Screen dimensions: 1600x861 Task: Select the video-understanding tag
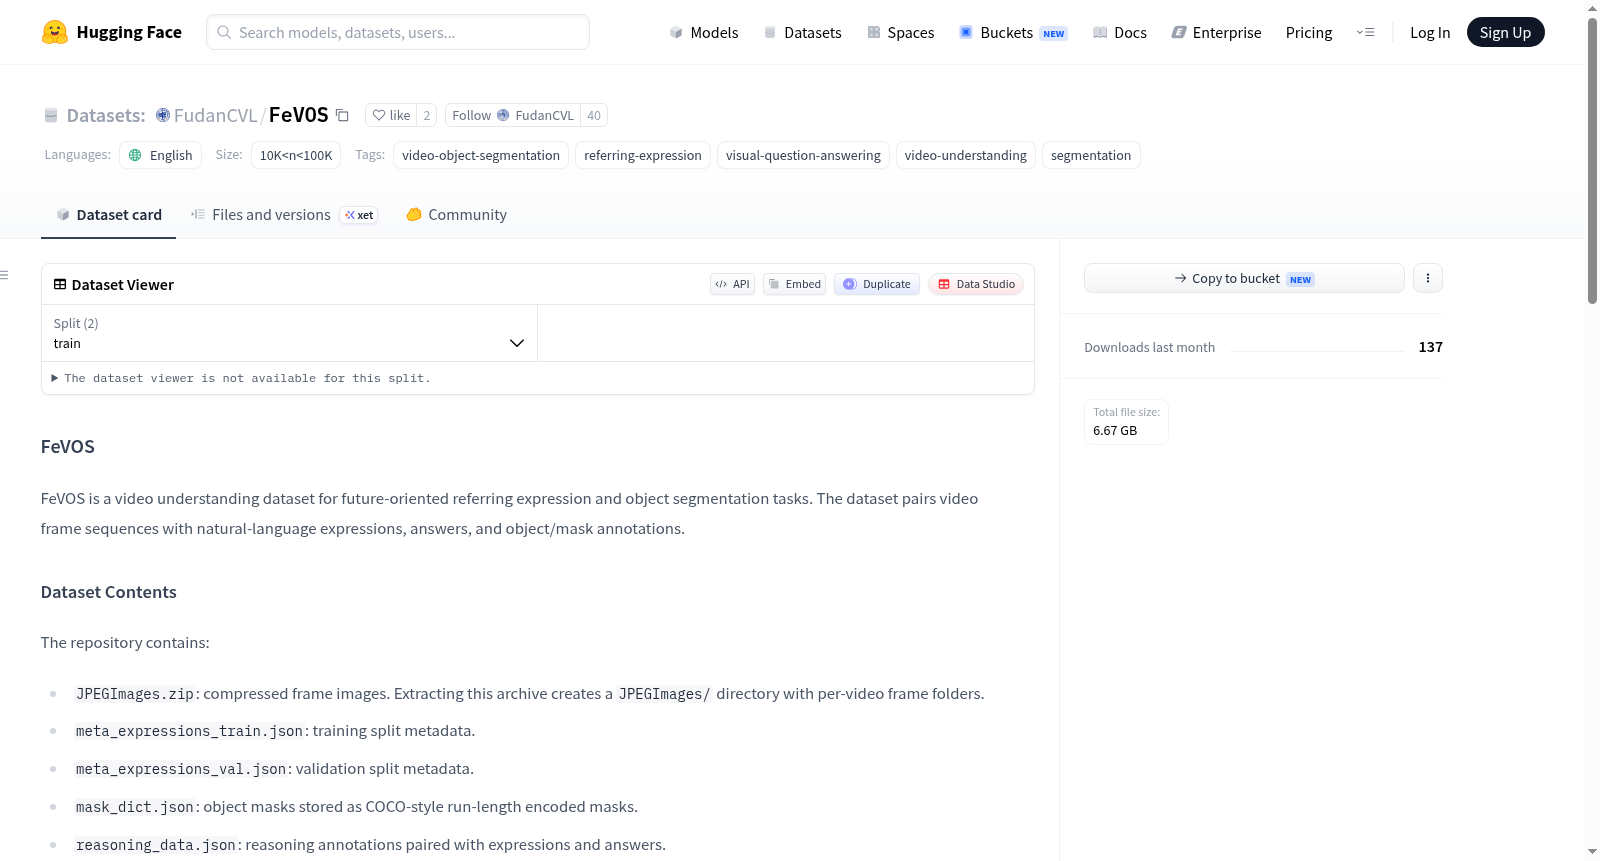966,155
